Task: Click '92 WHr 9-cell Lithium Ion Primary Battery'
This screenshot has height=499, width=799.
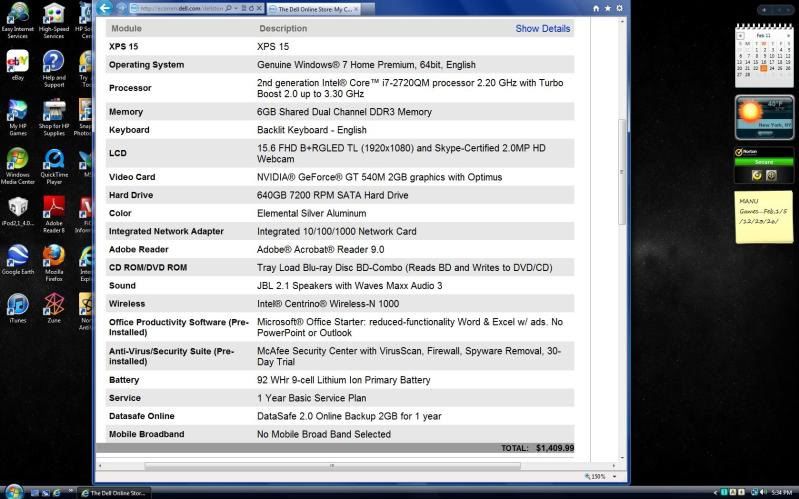Action: pos(343,380)
